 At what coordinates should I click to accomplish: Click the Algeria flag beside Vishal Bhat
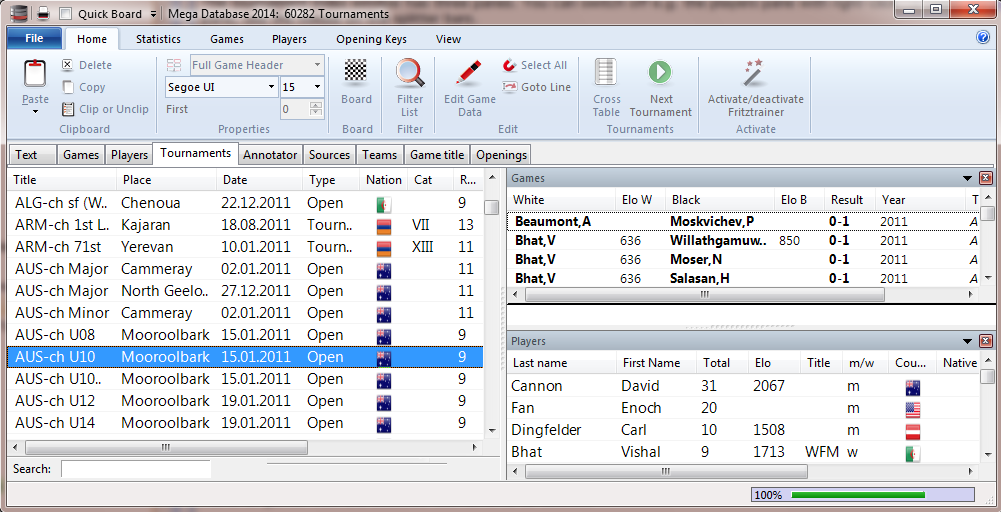pyautogui.click(x=913, y=453)
